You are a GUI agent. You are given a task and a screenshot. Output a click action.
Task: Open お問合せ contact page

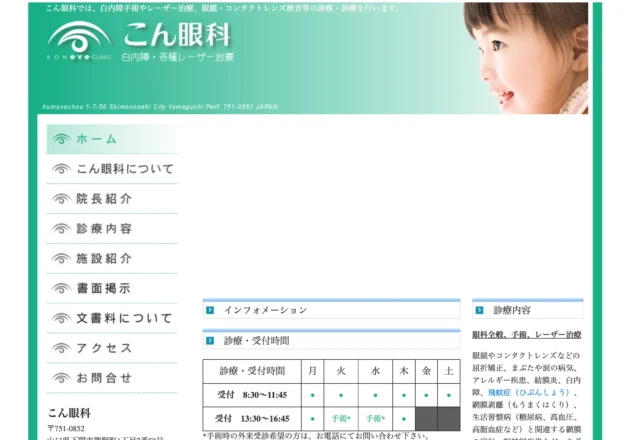[x=112, y=378]
